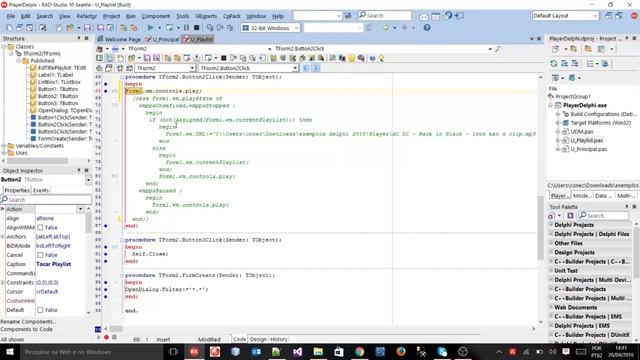Open the TForm2.Button2Click method dropdown

click(x=296, y=68)
